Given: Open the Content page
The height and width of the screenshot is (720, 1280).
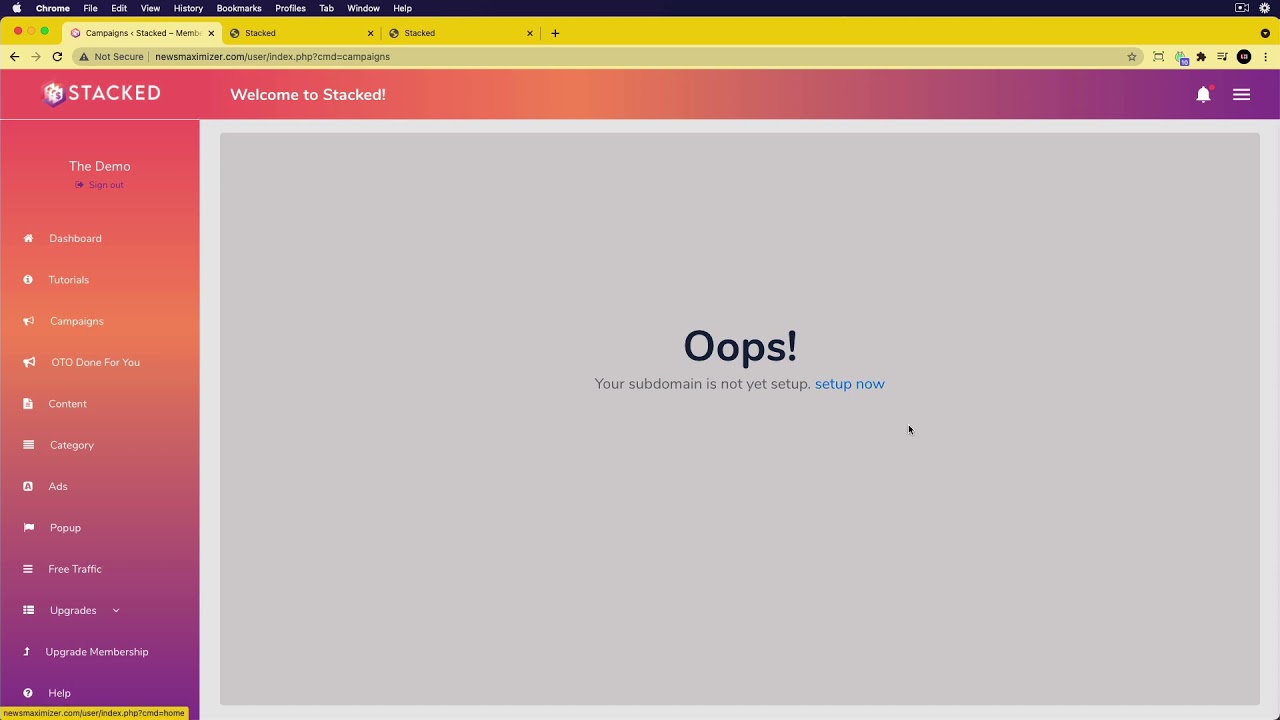Looking at the screenshot, I should click(68, 404).
